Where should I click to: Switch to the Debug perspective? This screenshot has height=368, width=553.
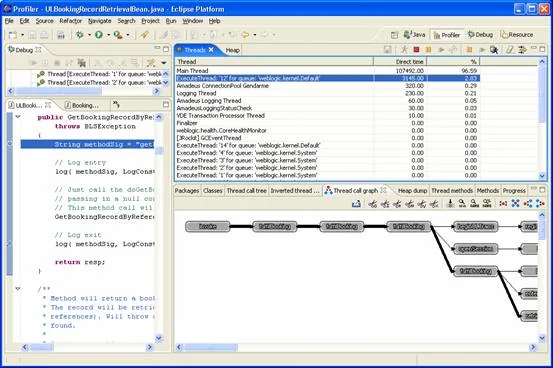tap(480, 35)
